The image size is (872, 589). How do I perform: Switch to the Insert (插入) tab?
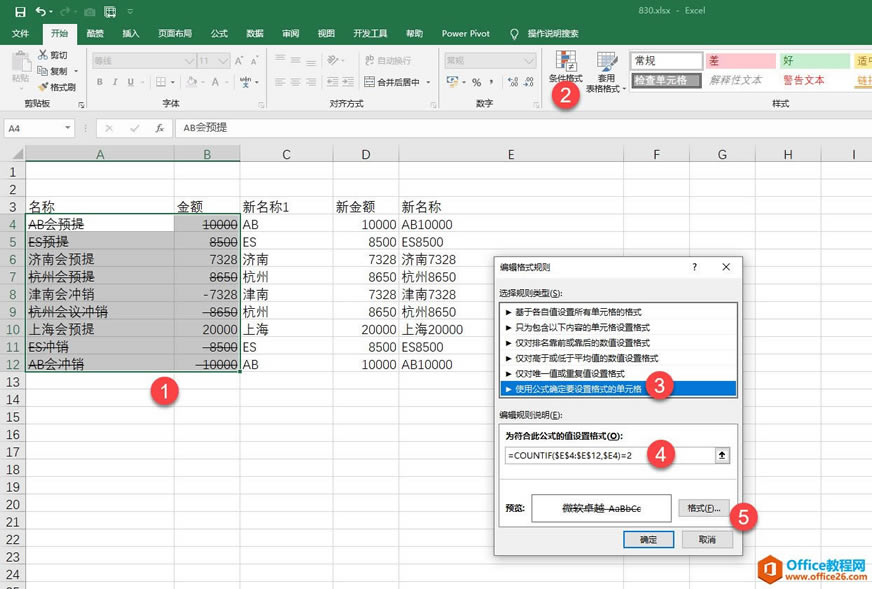point(131,33)
